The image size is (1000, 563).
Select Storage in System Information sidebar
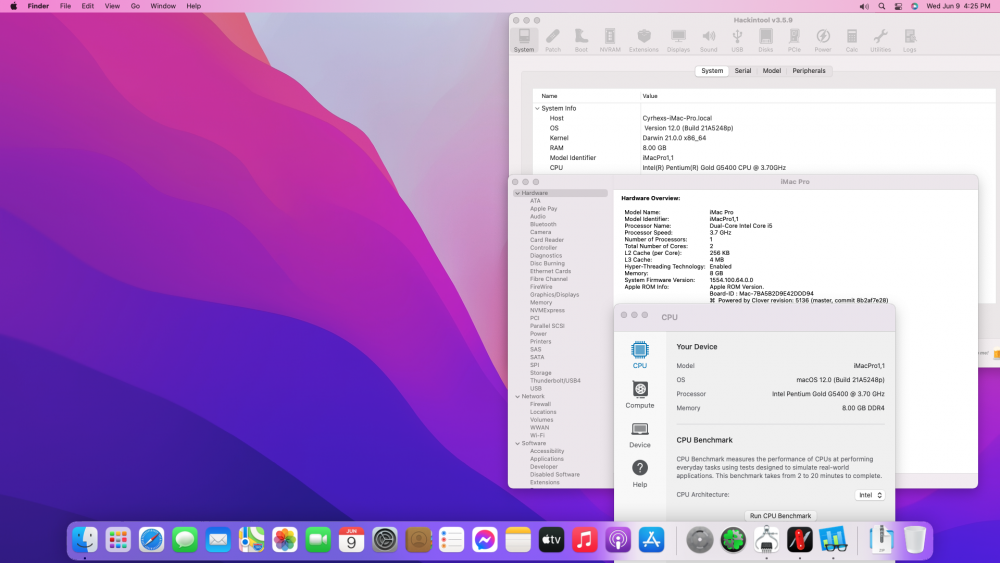540,373
